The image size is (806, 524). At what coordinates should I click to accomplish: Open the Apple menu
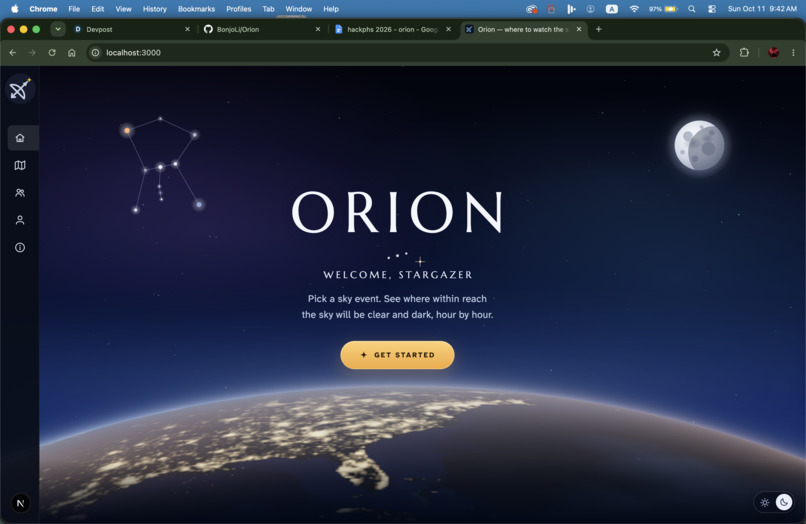point(15,9)
